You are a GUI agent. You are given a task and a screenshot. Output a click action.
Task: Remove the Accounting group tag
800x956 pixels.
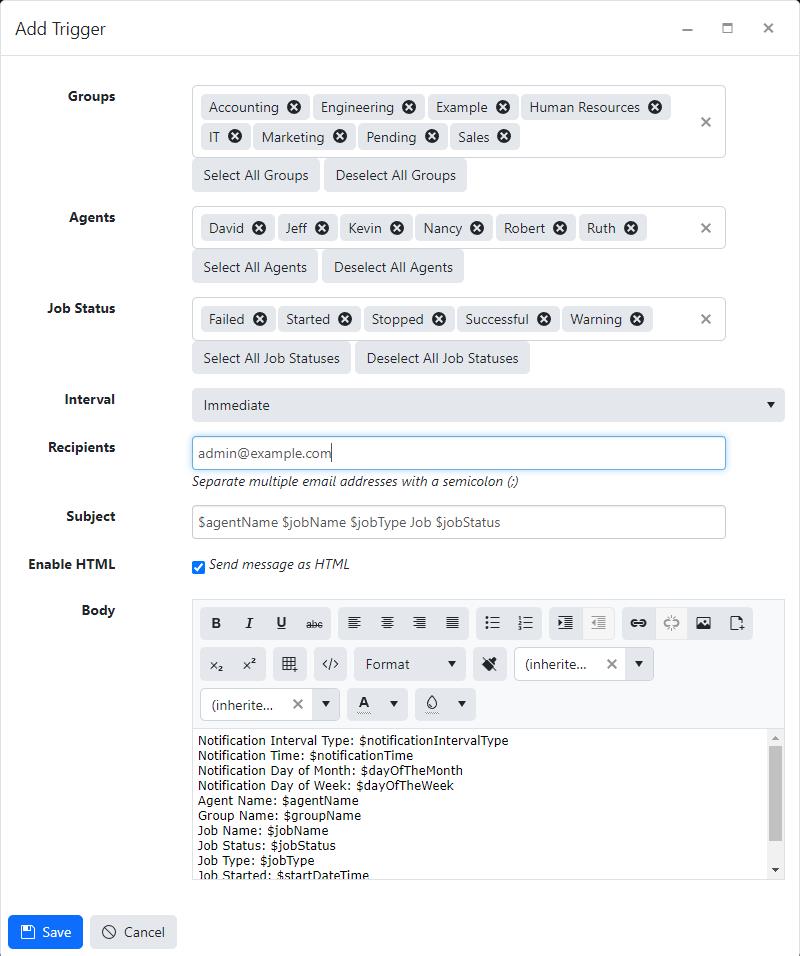coord(294,107)
